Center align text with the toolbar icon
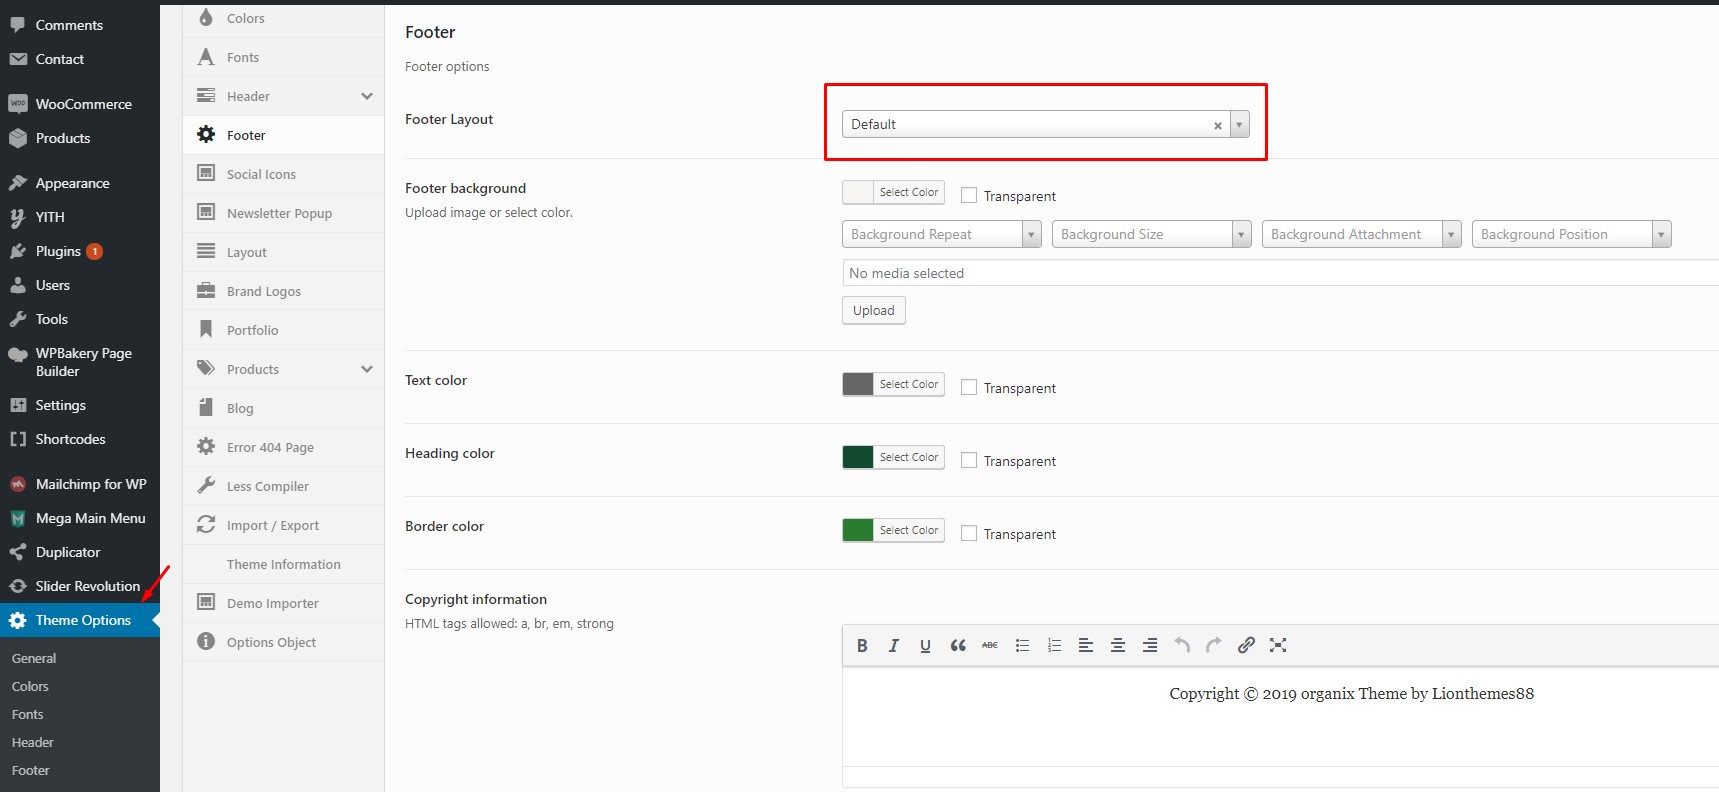 [x=1118, y=646]
